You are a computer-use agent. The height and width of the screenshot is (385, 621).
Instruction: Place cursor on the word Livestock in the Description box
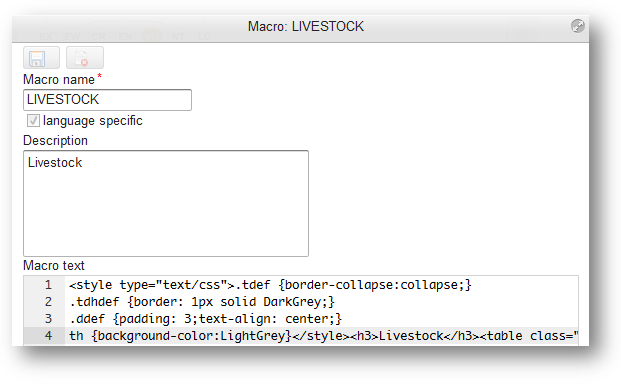55,162
